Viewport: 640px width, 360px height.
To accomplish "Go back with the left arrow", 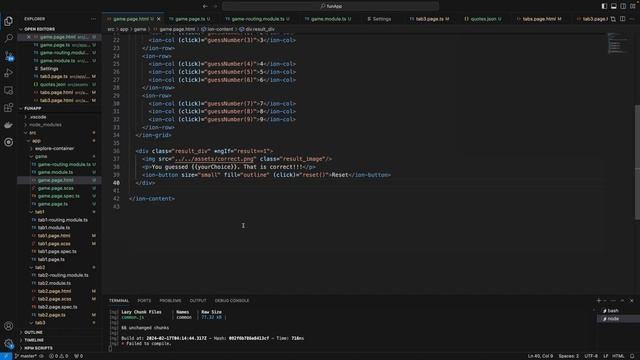I will click(x=205, y=6).
